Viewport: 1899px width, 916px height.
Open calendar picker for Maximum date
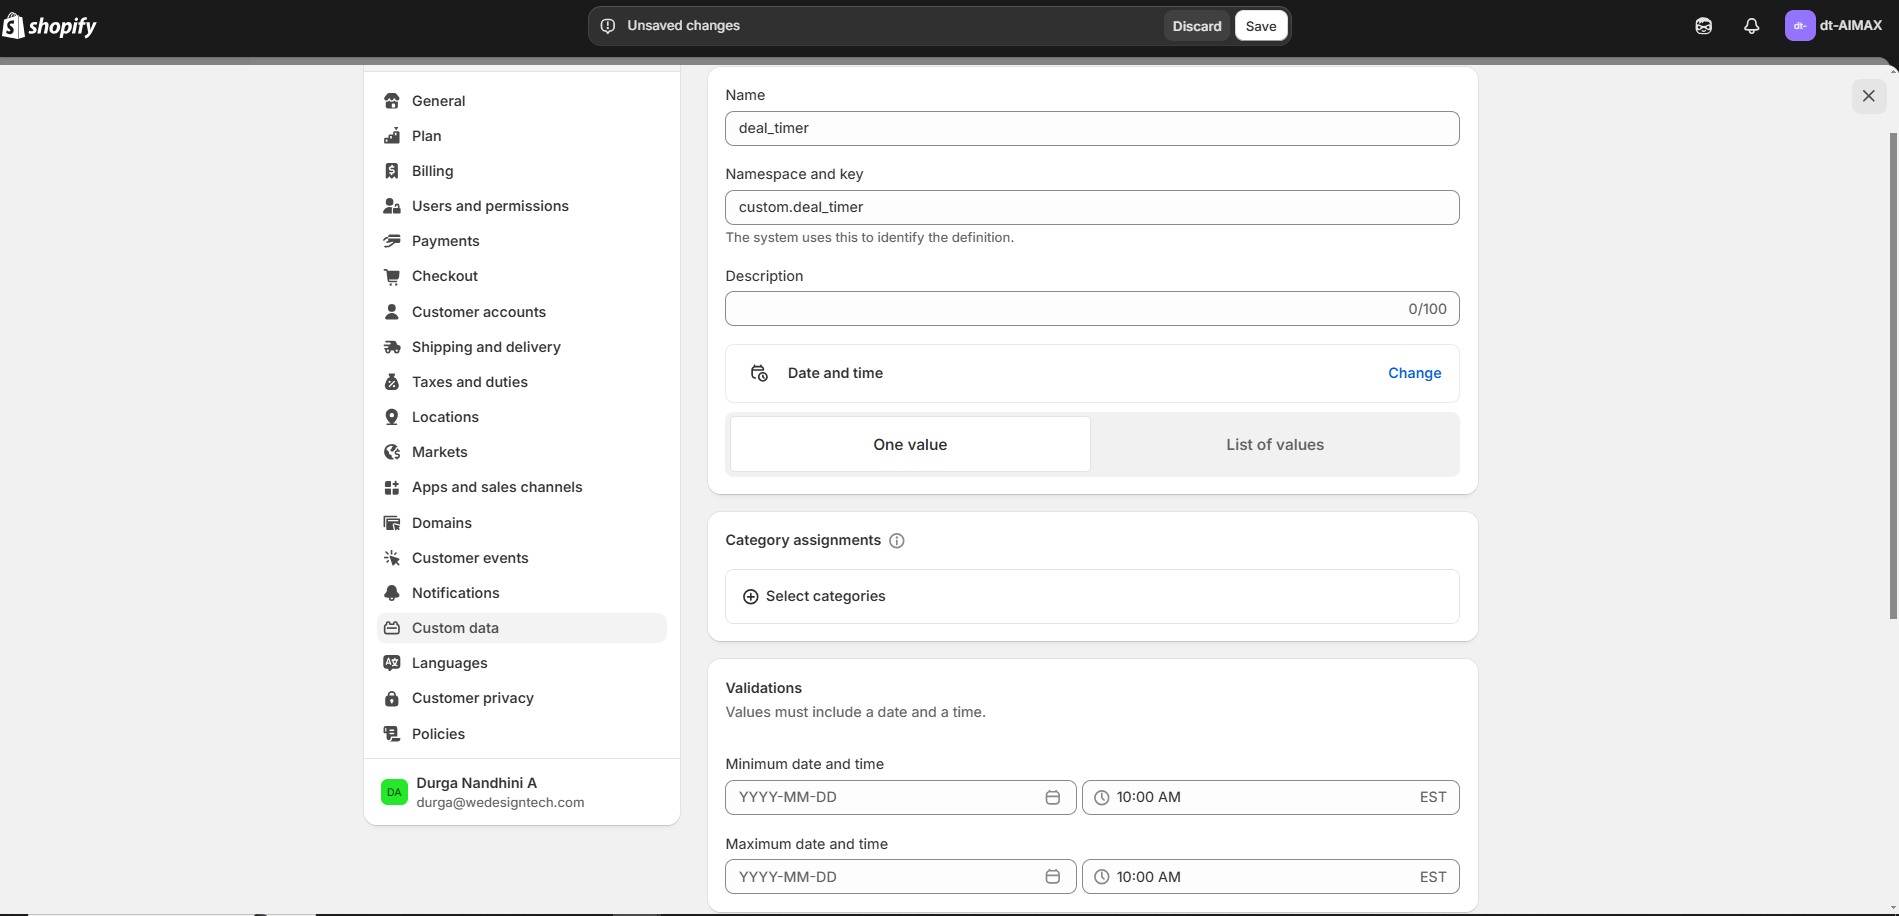point(1052,877)
